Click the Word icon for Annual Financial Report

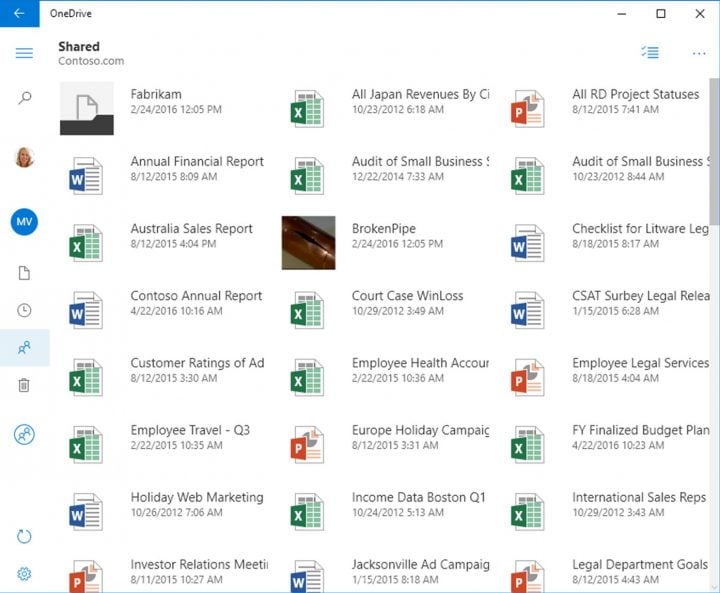86,176
